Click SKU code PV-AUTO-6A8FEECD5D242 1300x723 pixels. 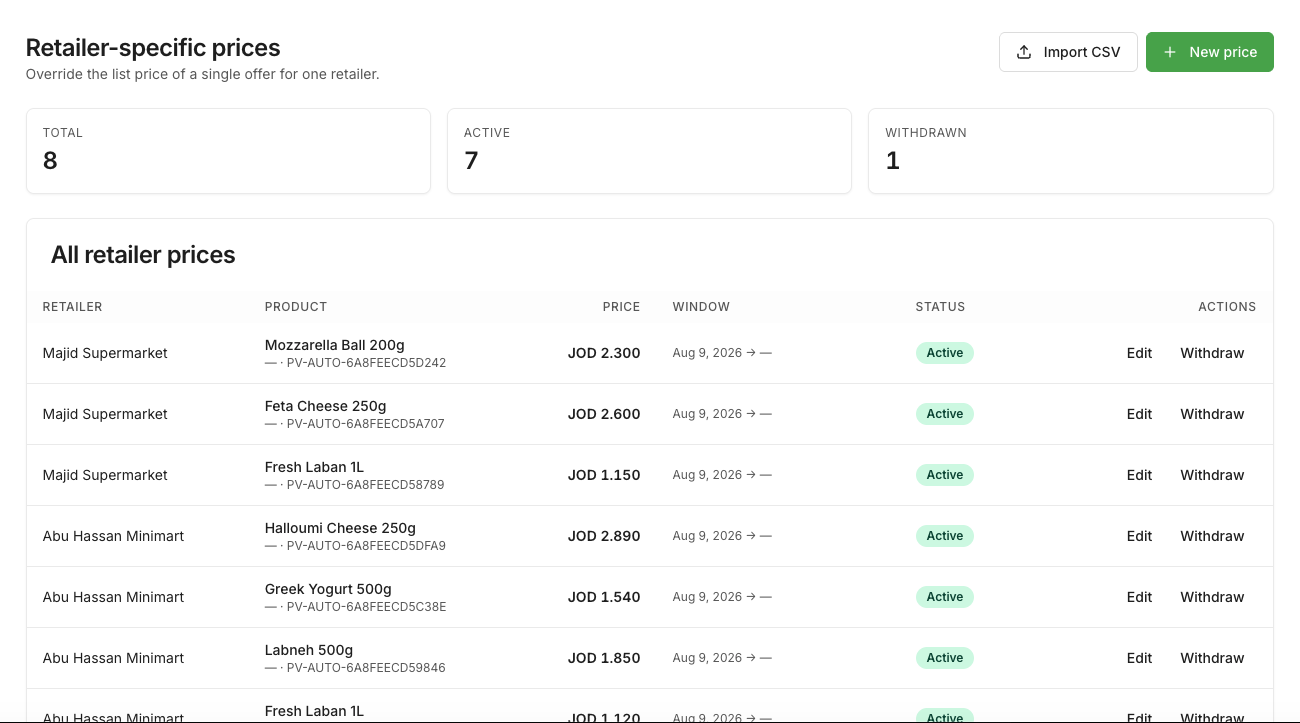pyautogui.click(x=366, y=363)
